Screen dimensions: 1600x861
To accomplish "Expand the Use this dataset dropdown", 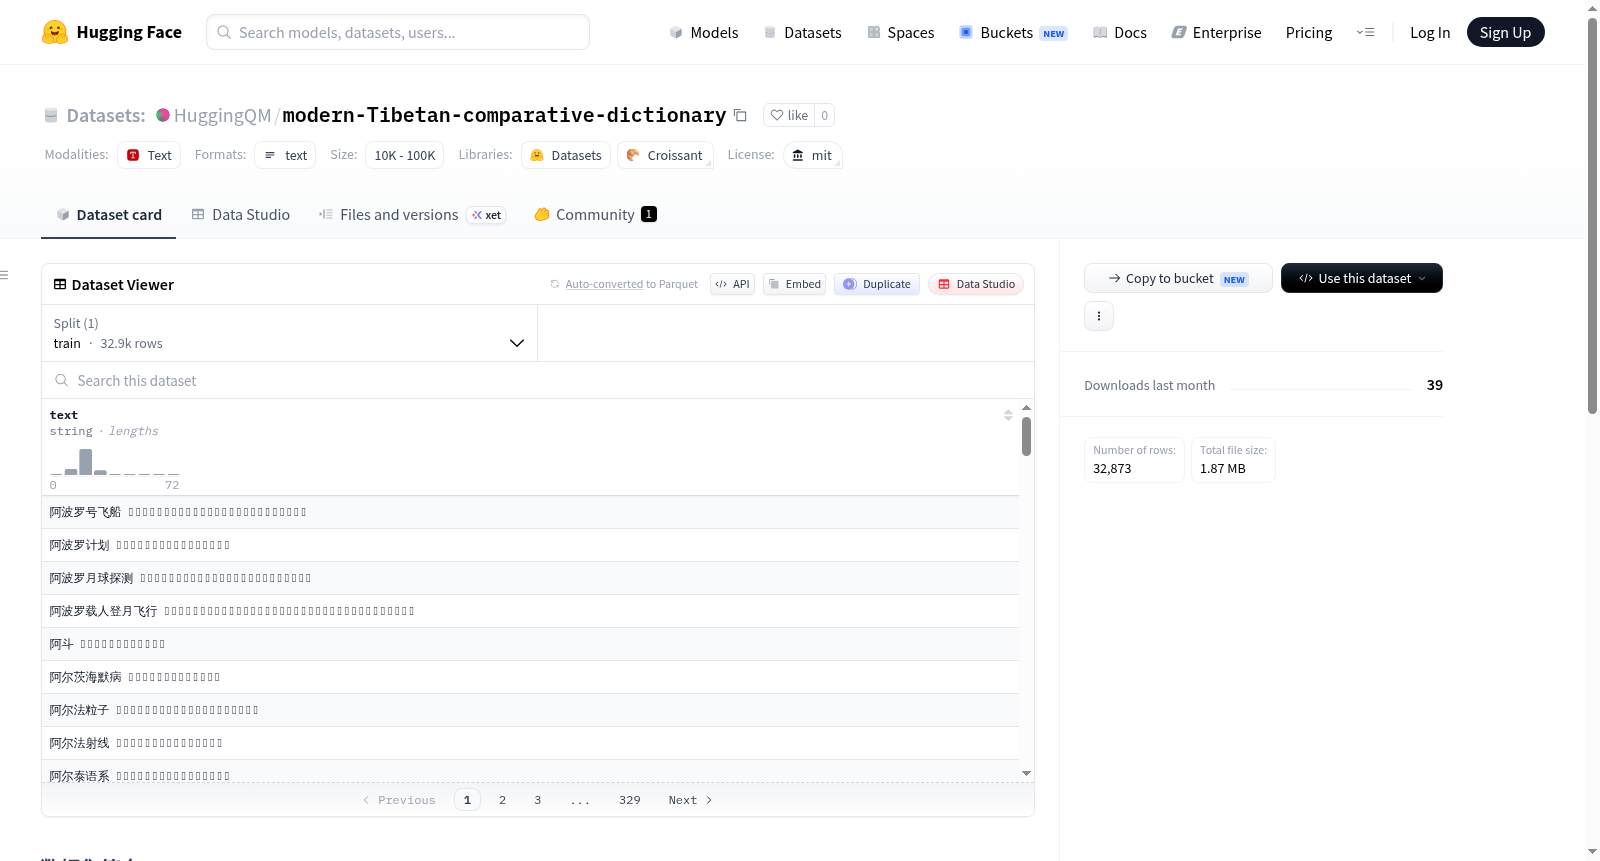I will [1362, 278].
